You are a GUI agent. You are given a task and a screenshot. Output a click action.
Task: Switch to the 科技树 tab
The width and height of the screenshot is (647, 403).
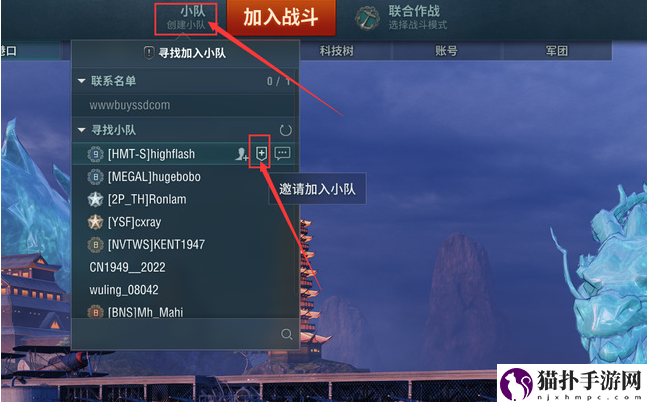(336, 51)
